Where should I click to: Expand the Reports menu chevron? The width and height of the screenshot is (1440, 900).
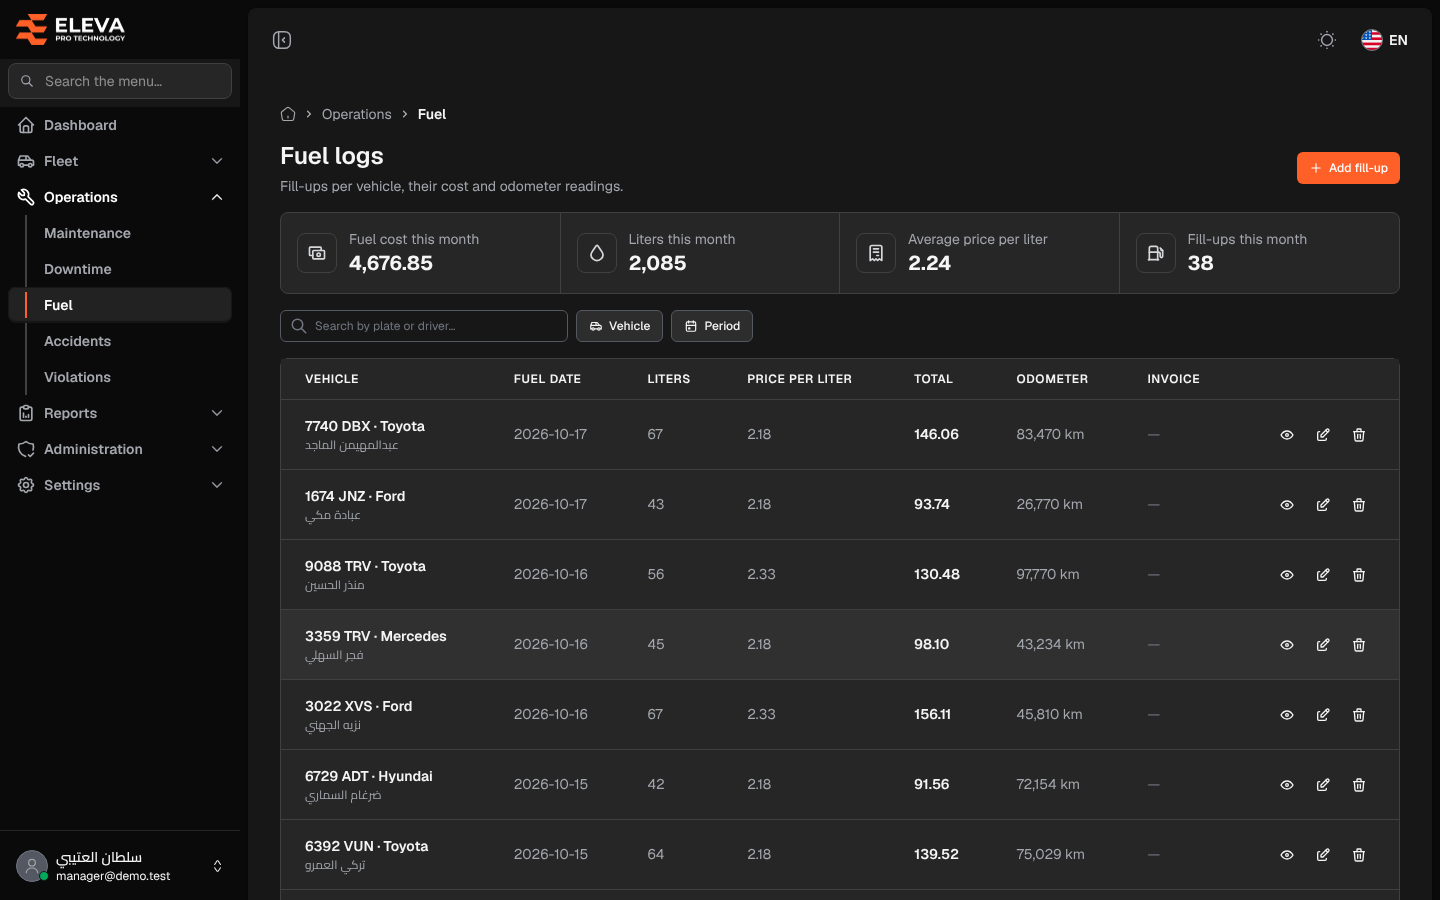(x=217, y=413)
